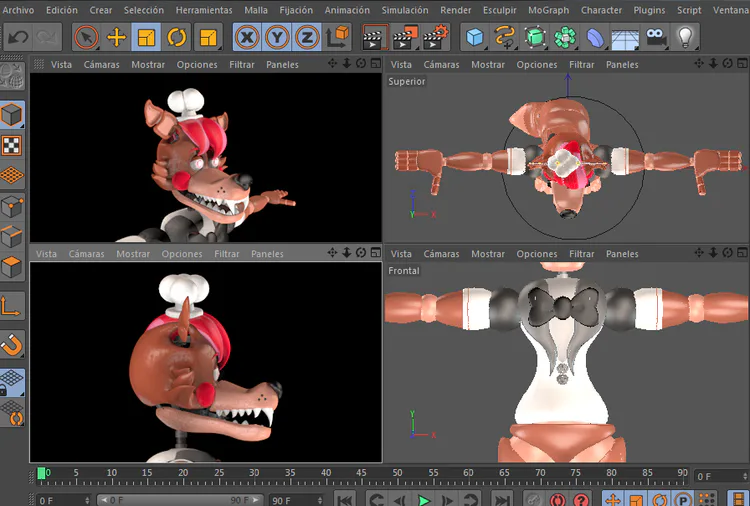Toggle the coordinate system icon
The width and height of the screenshot is (750, 506).
click(x=337, y=37)
